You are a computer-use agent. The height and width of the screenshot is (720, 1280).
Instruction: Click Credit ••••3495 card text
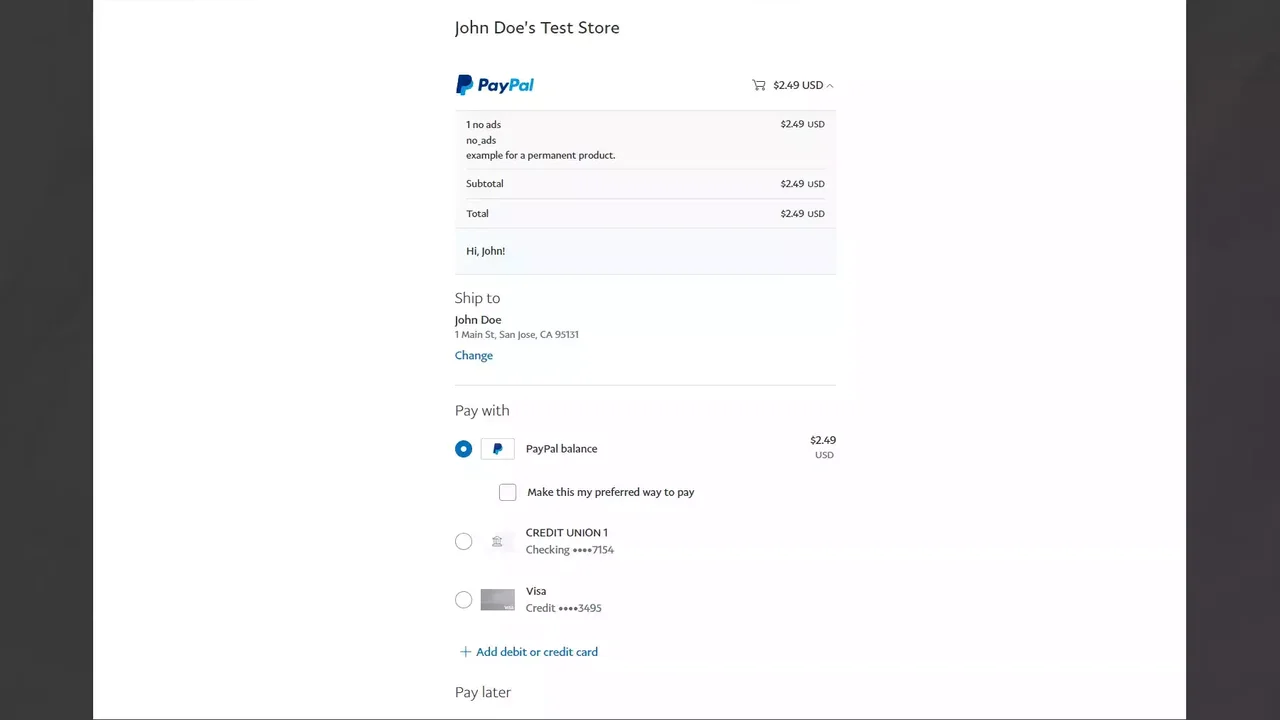click(x=564, y=608)
